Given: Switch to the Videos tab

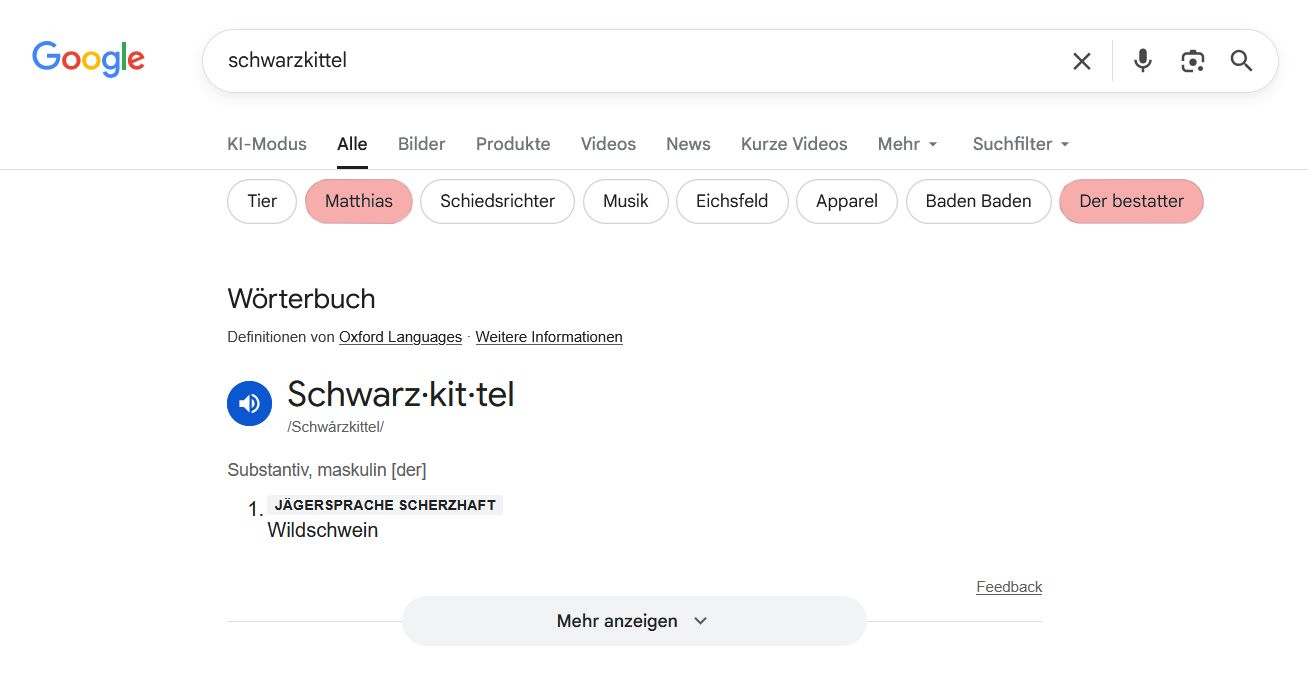Looking at the screenshot, I should click(608, 144).
